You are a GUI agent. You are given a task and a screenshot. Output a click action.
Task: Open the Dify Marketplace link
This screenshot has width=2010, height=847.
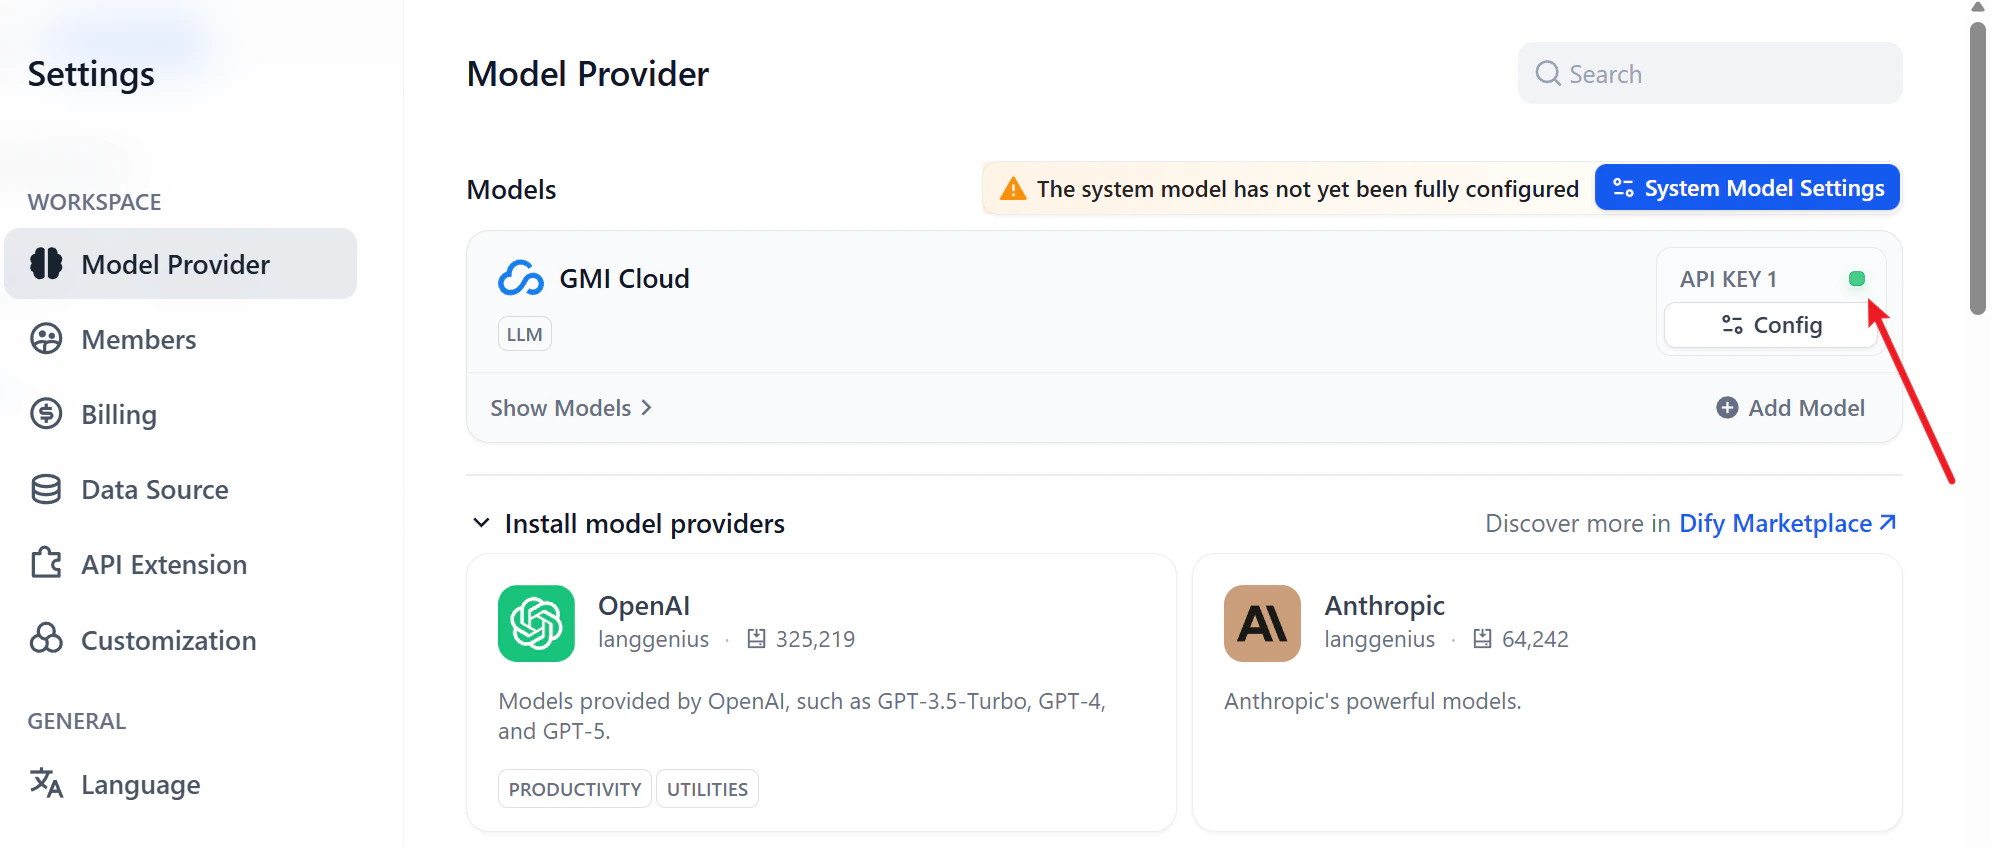click(1787, 523)
